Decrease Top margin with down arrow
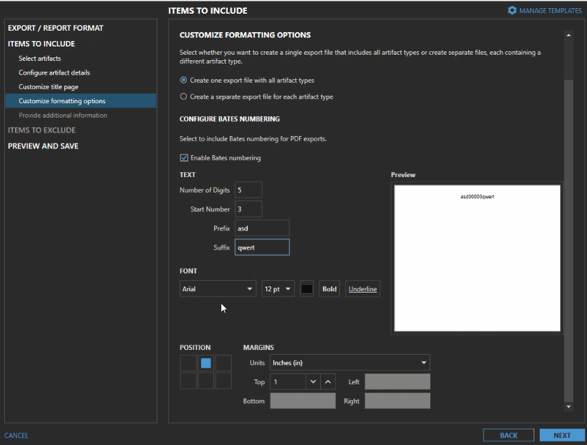Image resolution: width=587 pixels, height=445 pixels. (313, 382)
